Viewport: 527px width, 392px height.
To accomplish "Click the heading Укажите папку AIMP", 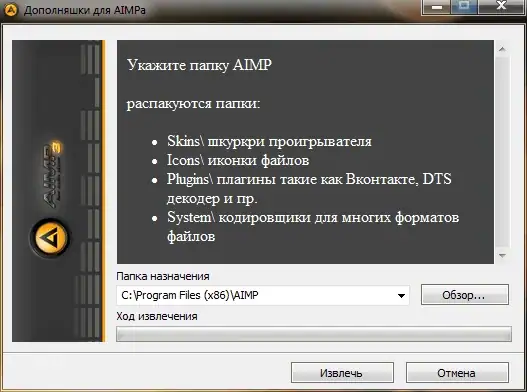I will 199,65.
